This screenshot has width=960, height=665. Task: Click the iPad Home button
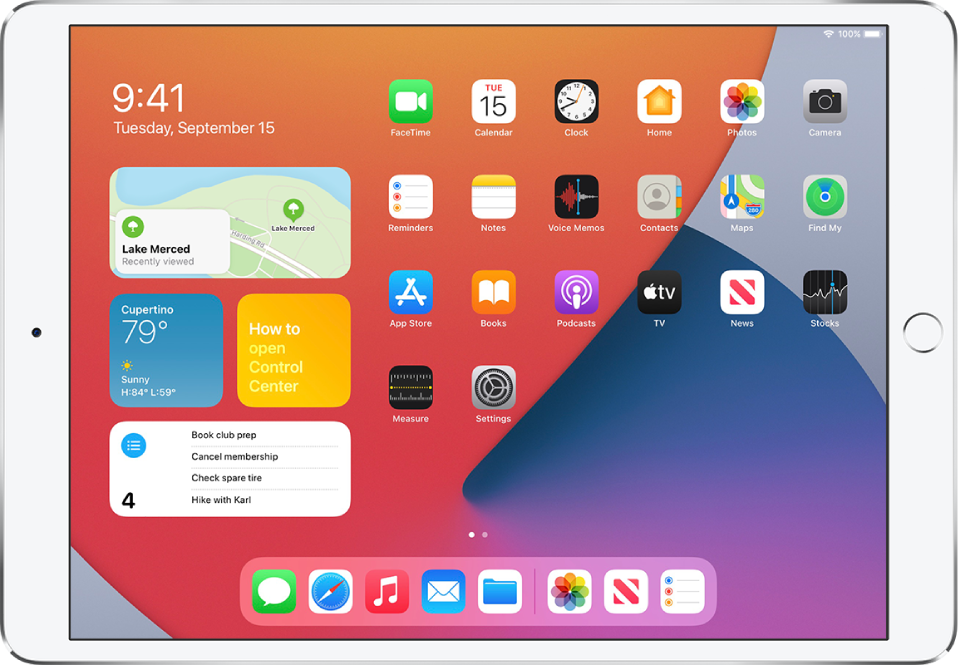[923, 332]
